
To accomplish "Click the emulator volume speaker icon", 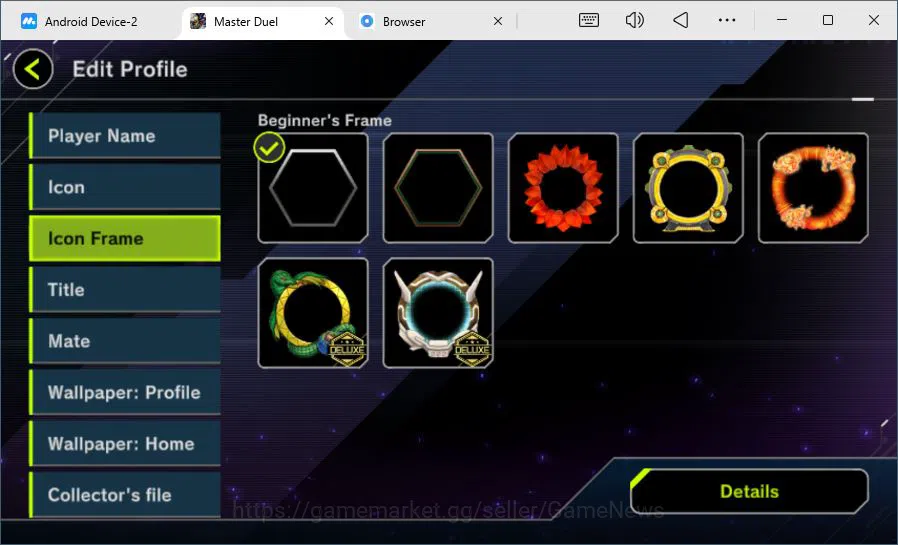I will 635,21.
